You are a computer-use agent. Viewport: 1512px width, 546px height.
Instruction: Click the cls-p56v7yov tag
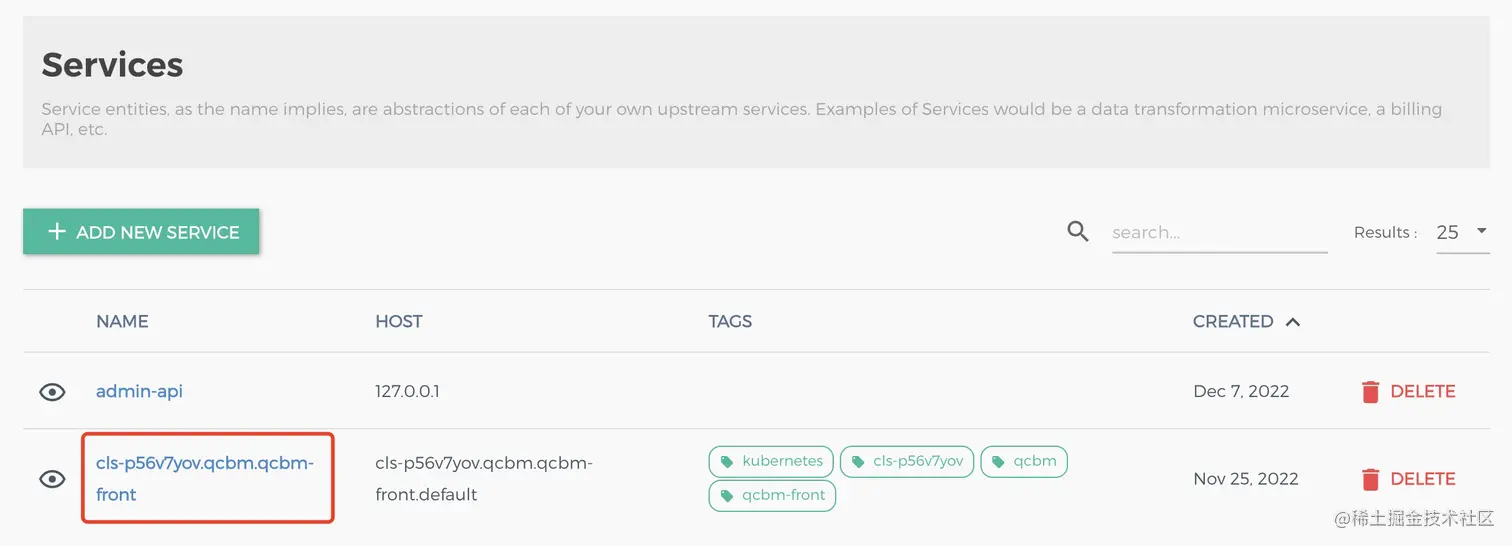906,461
